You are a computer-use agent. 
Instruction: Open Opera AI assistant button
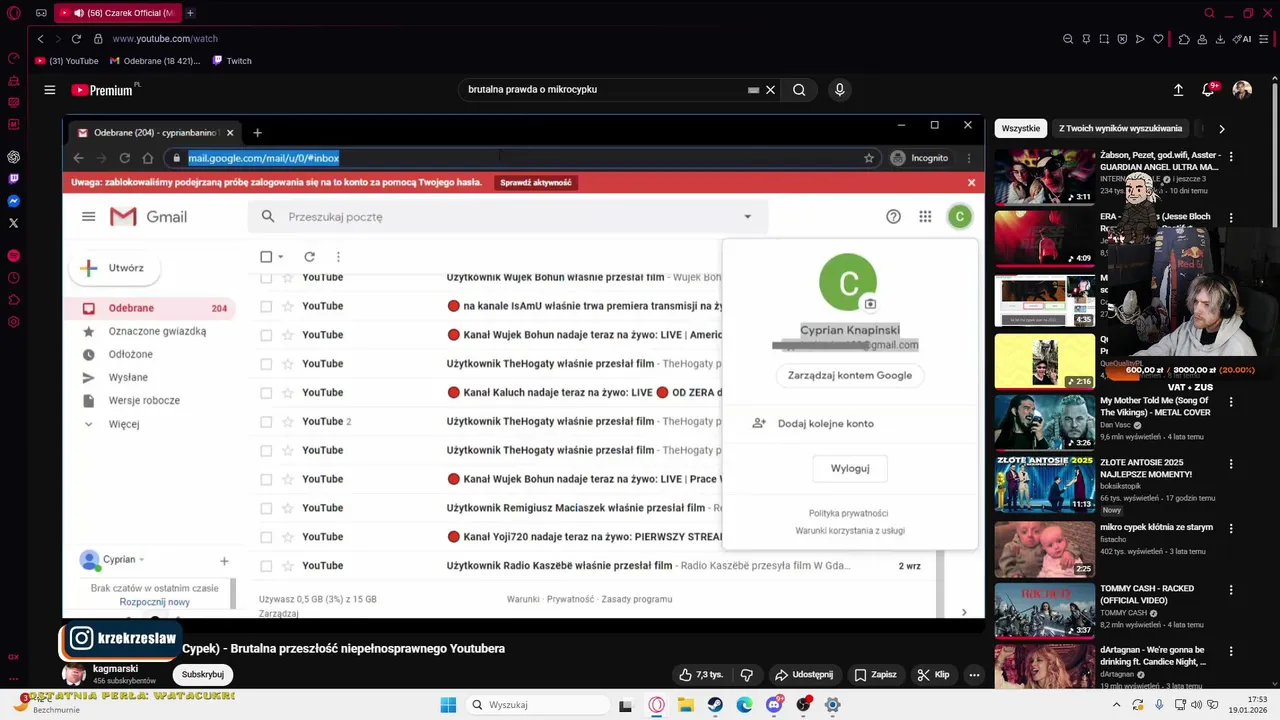1243,39
